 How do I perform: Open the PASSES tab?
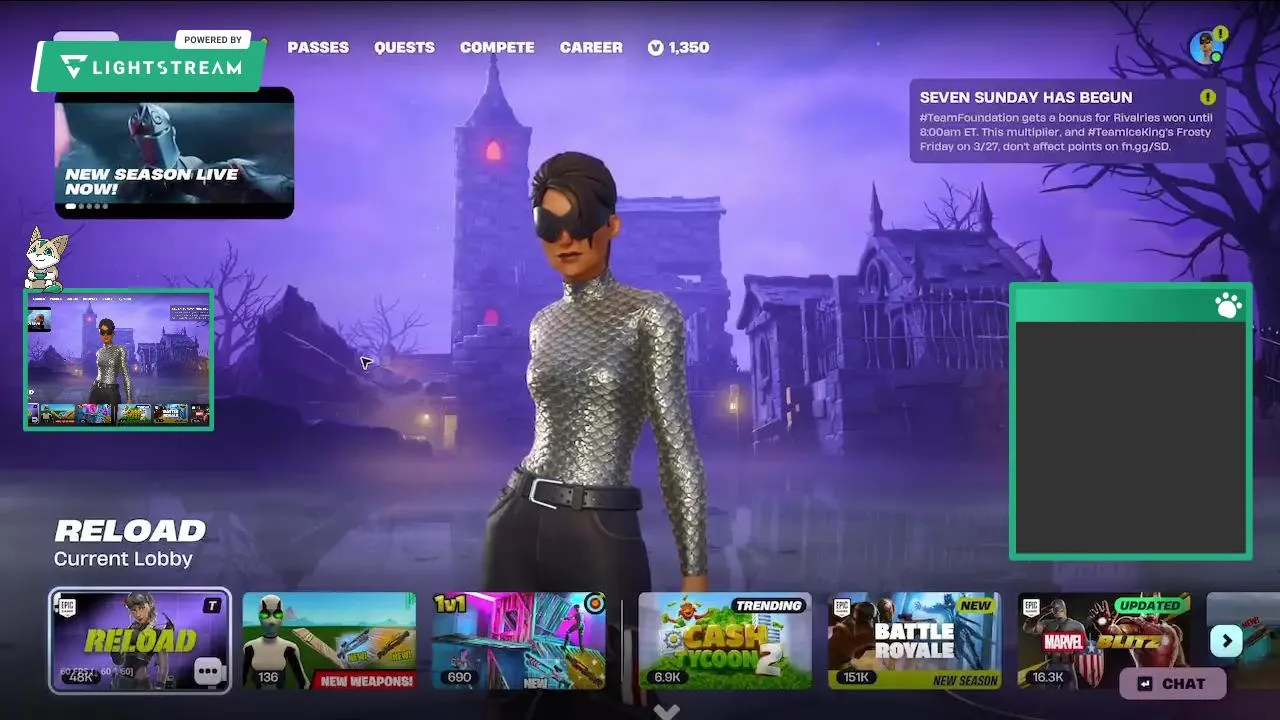318,47
